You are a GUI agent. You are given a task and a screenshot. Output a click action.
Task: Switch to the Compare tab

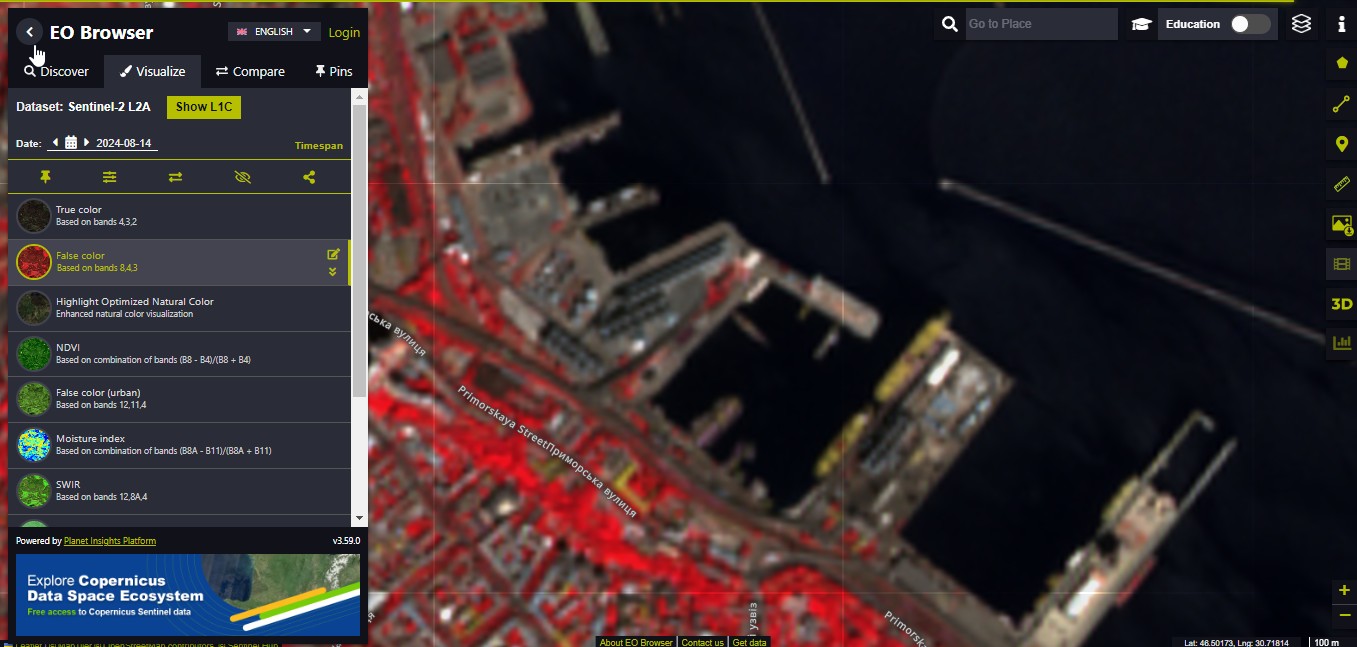pyautogui.click(x=251, y=71)
